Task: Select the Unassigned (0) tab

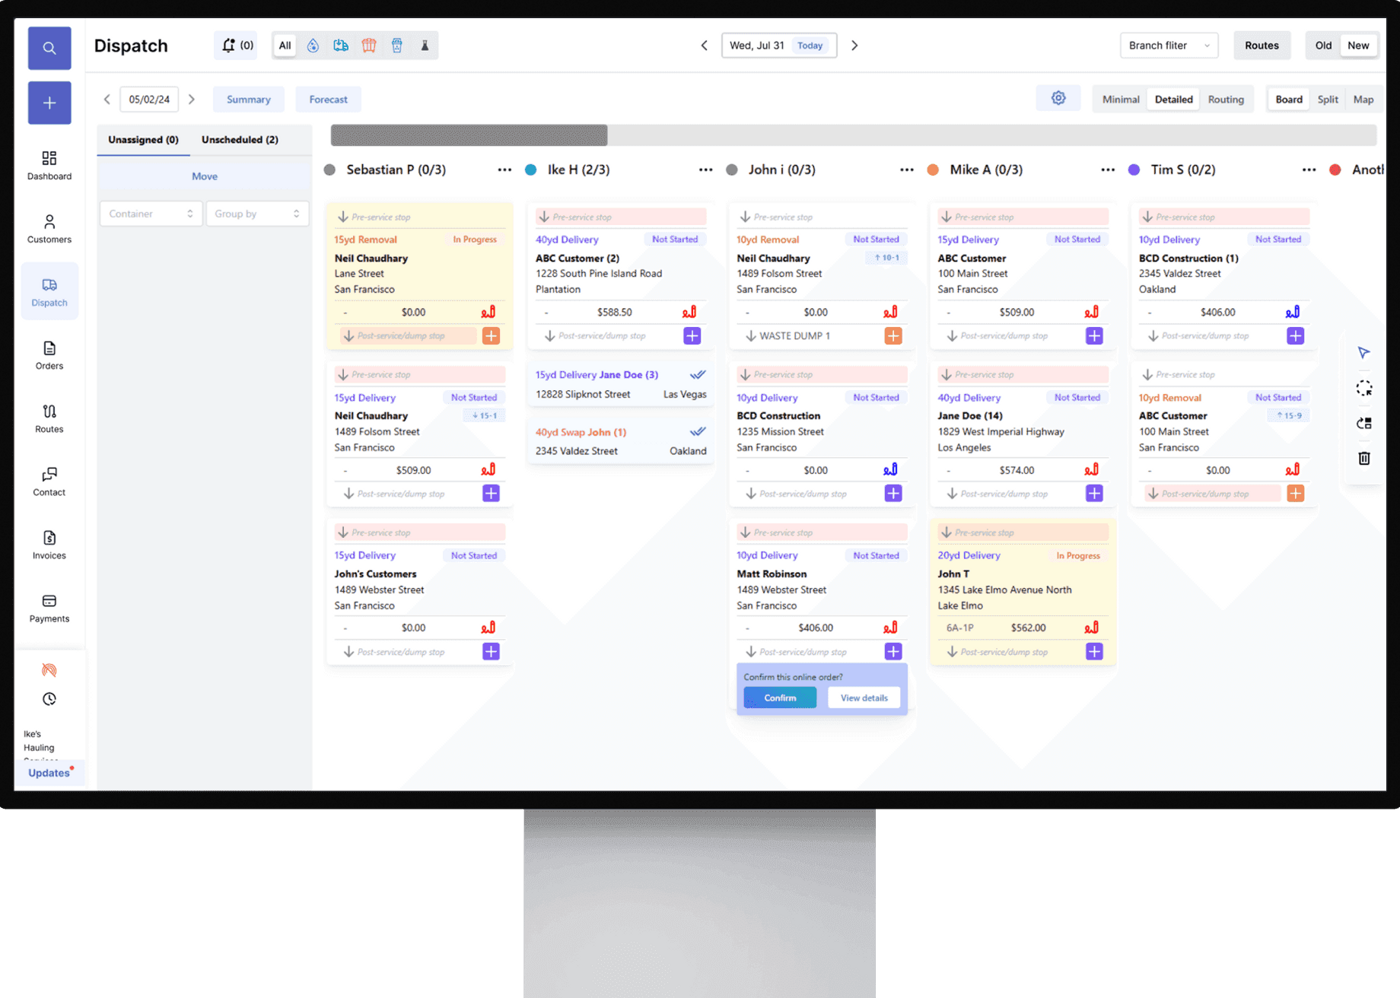Action: pyautogui.click(x=143, y=140)
